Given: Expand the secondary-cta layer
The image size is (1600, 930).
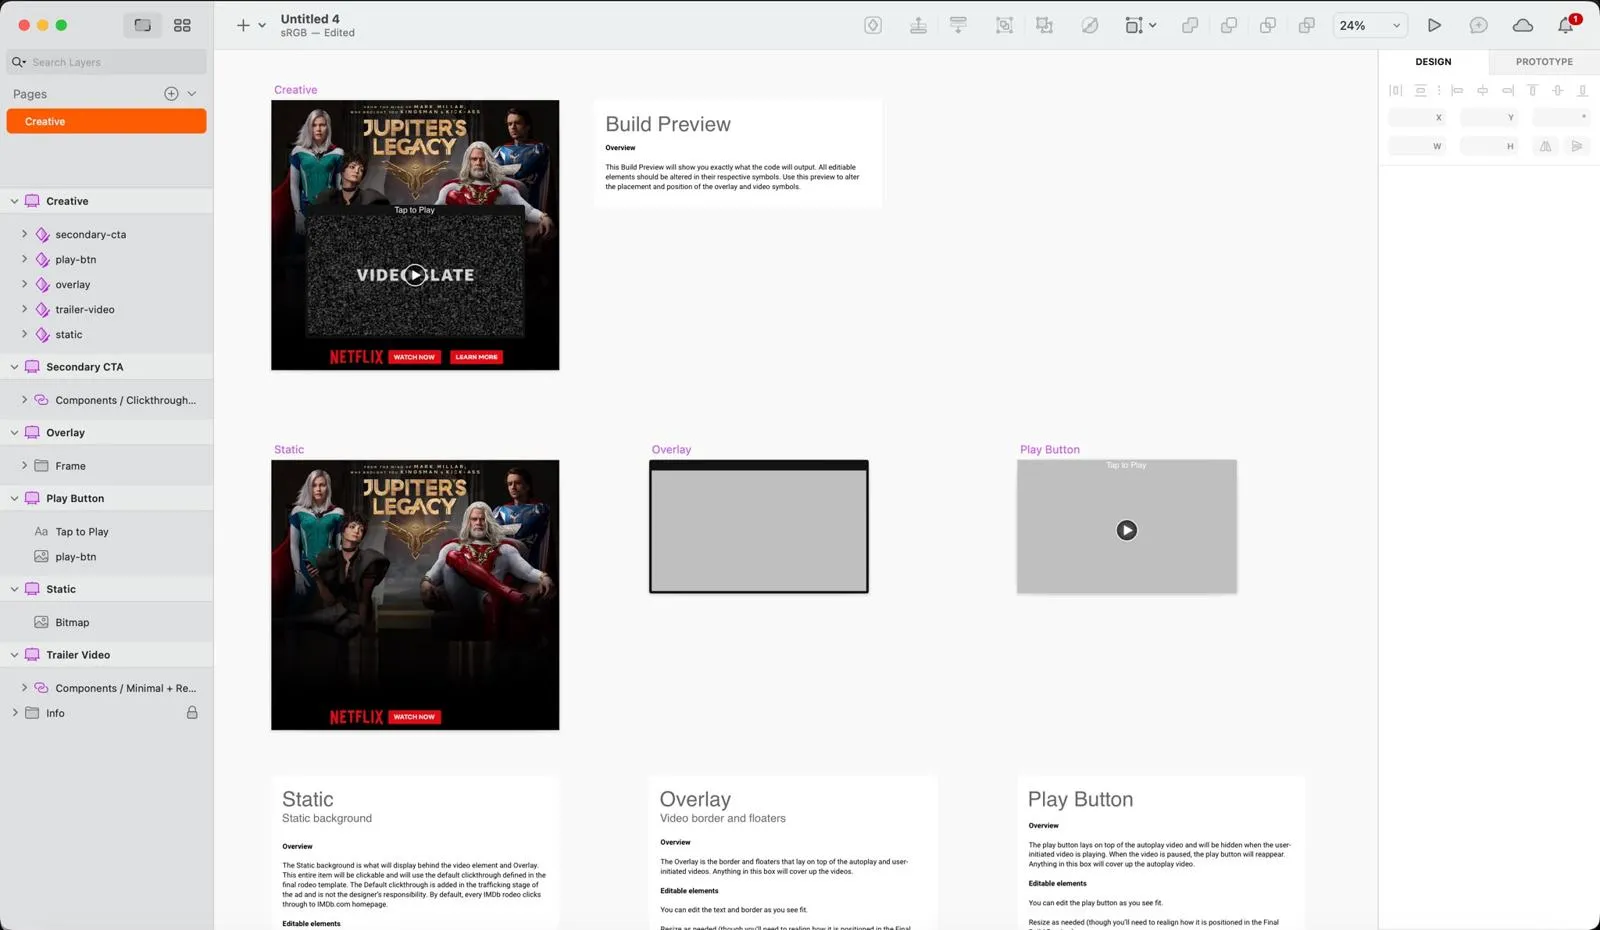Looking at the screenshot, I should click(x=24, y=234).
